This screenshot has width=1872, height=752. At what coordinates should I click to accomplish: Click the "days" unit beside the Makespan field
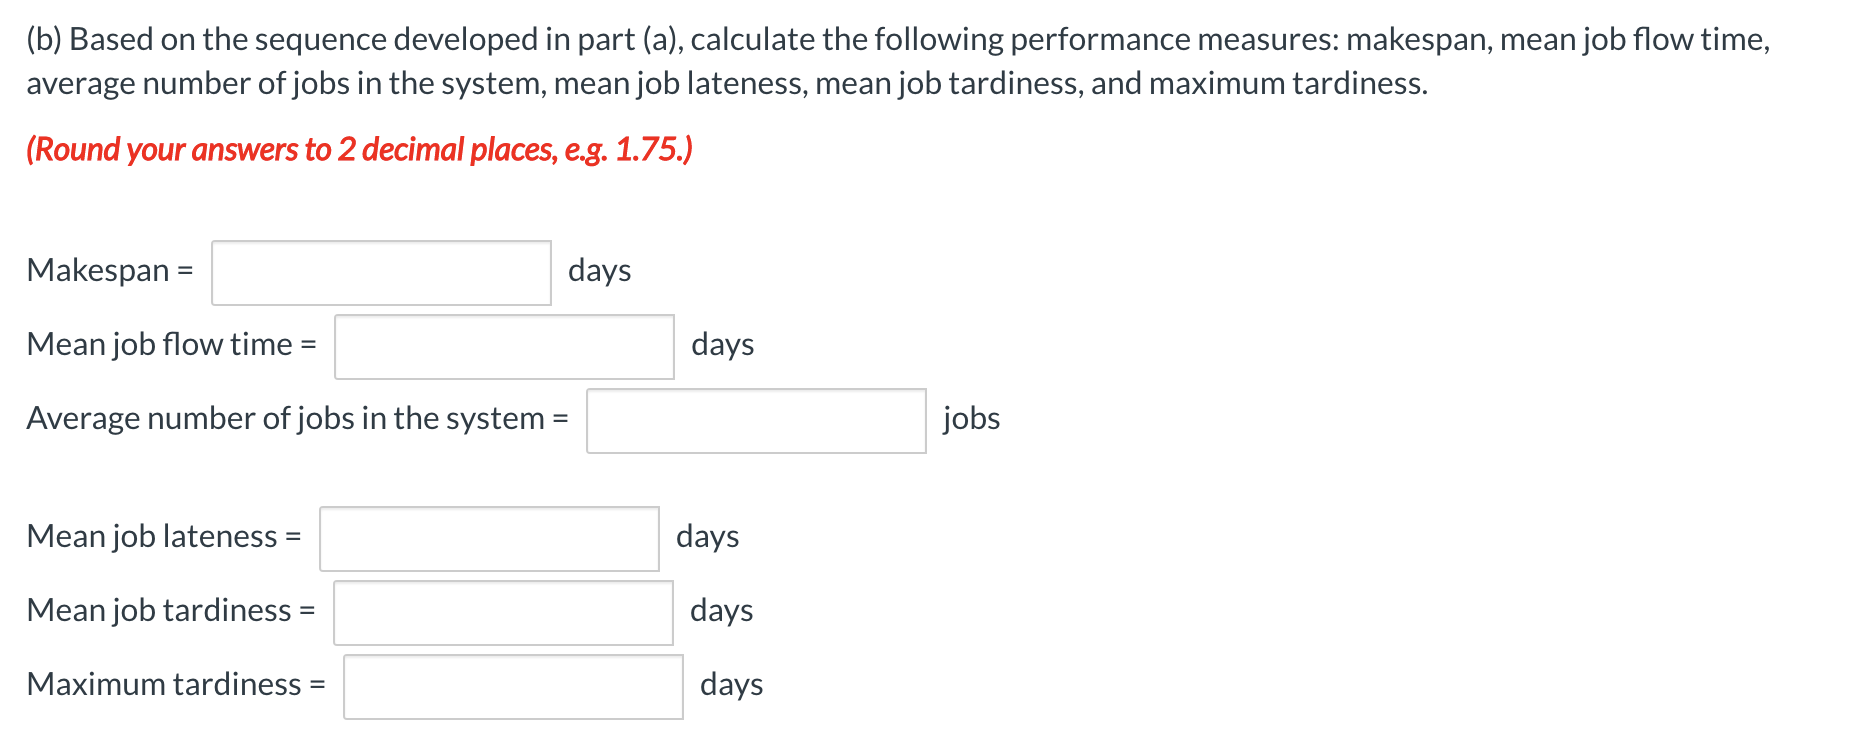click(x=599, y=271)
